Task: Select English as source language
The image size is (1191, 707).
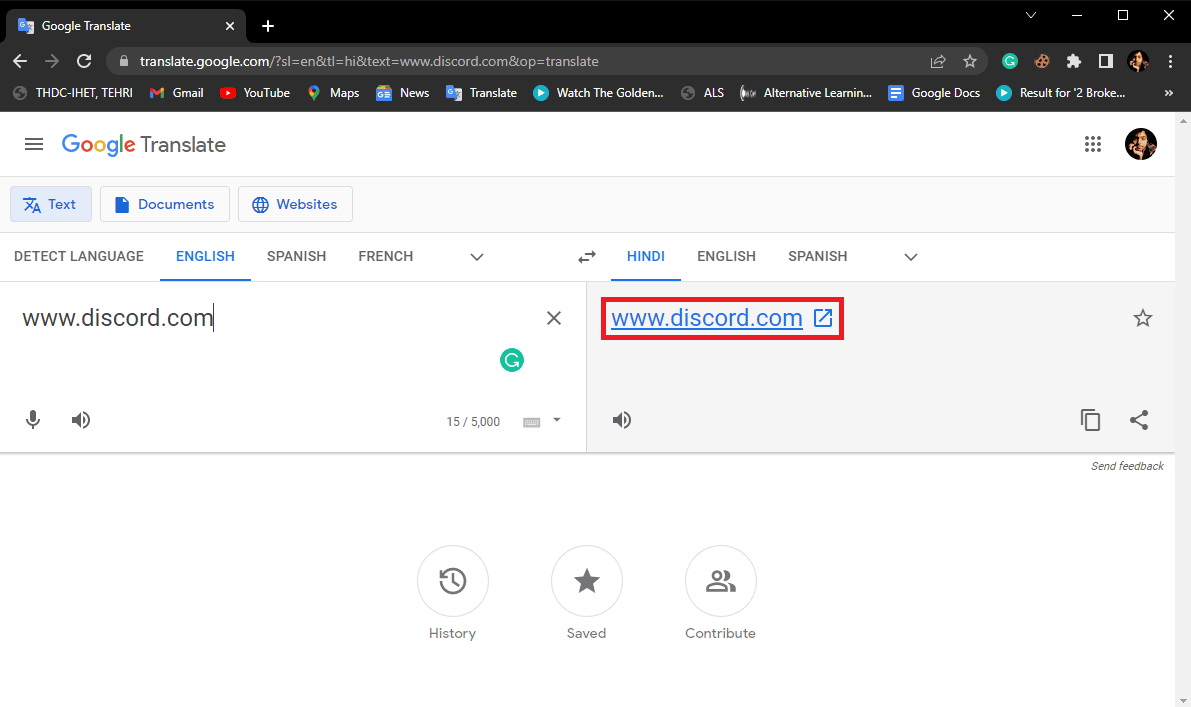Action: coord(205,257)
